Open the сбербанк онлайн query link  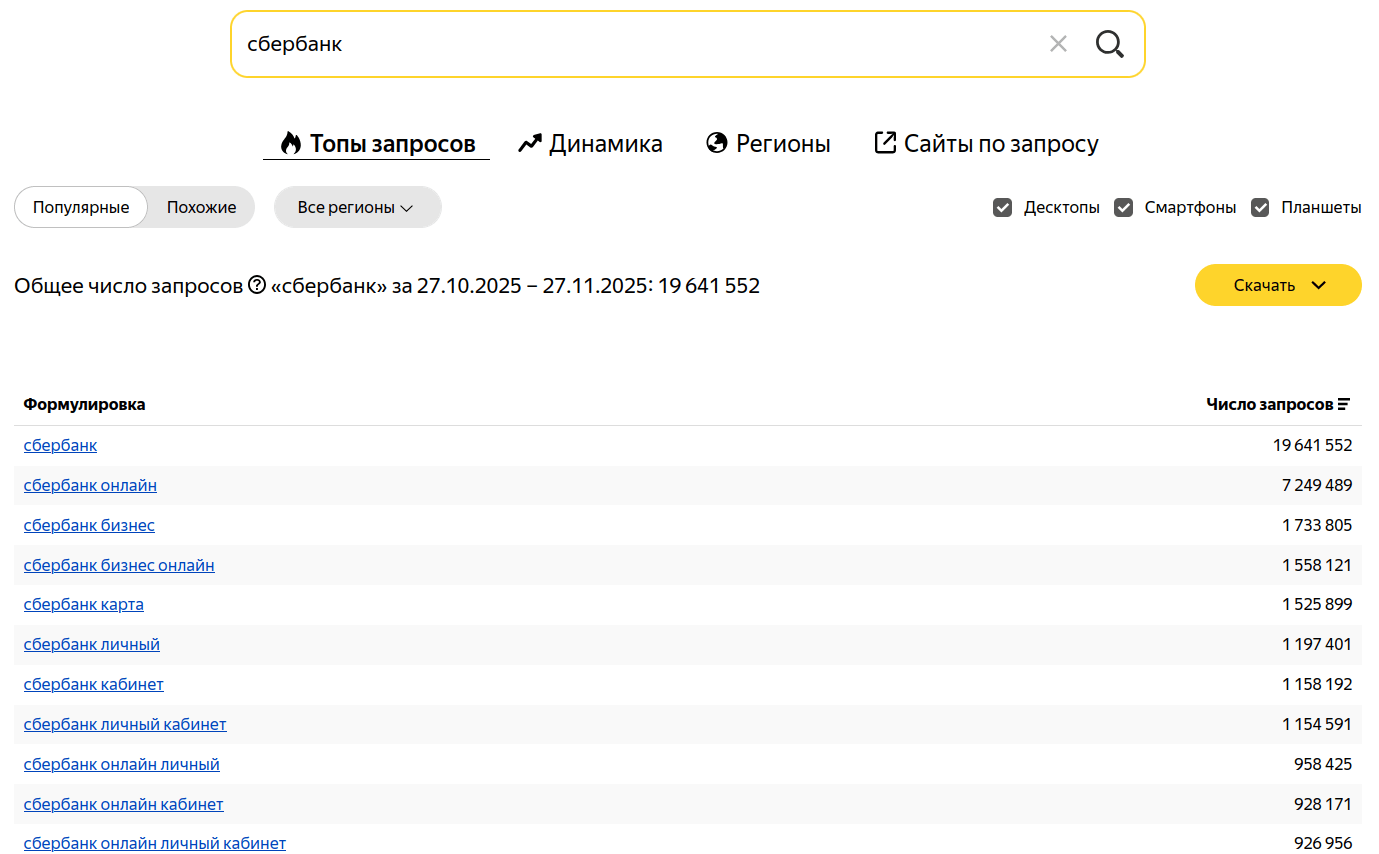[90, 486]
